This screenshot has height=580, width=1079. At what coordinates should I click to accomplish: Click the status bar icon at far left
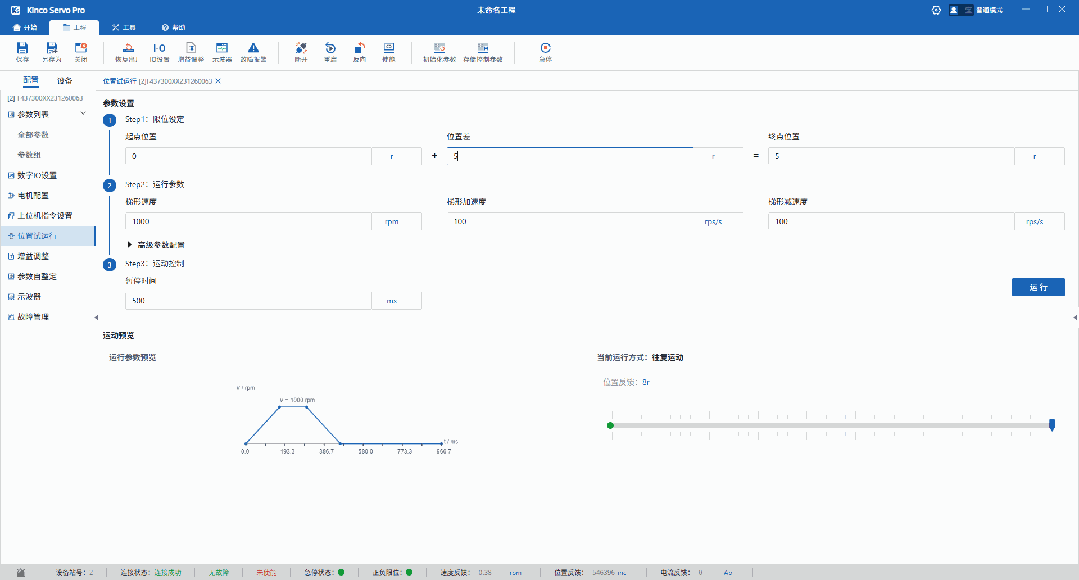click(x=21, y=572)
